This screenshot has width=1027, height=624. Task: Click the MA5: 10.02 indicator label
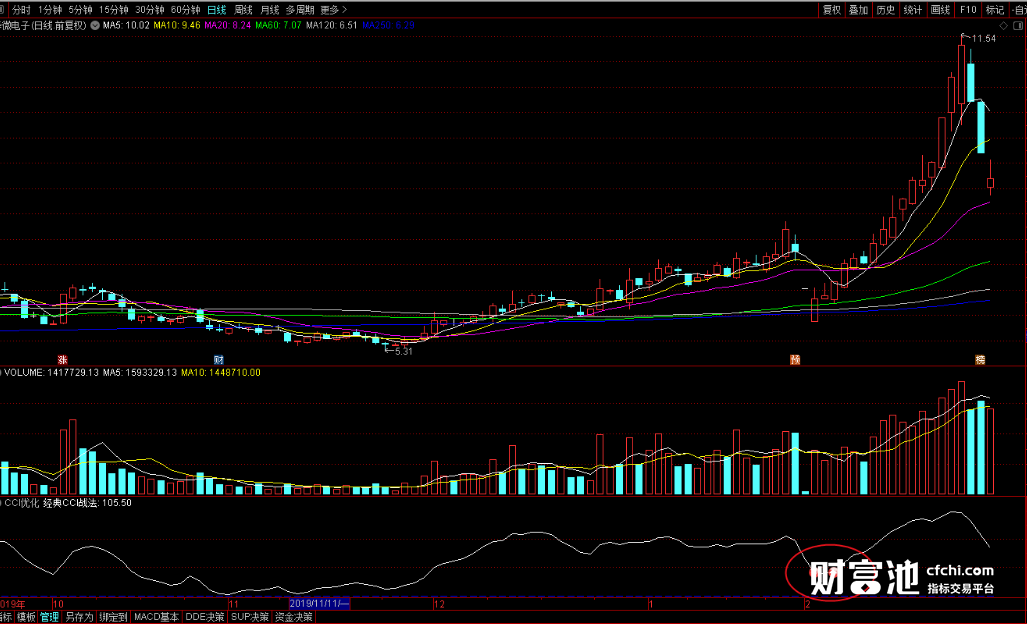(126, 26)
